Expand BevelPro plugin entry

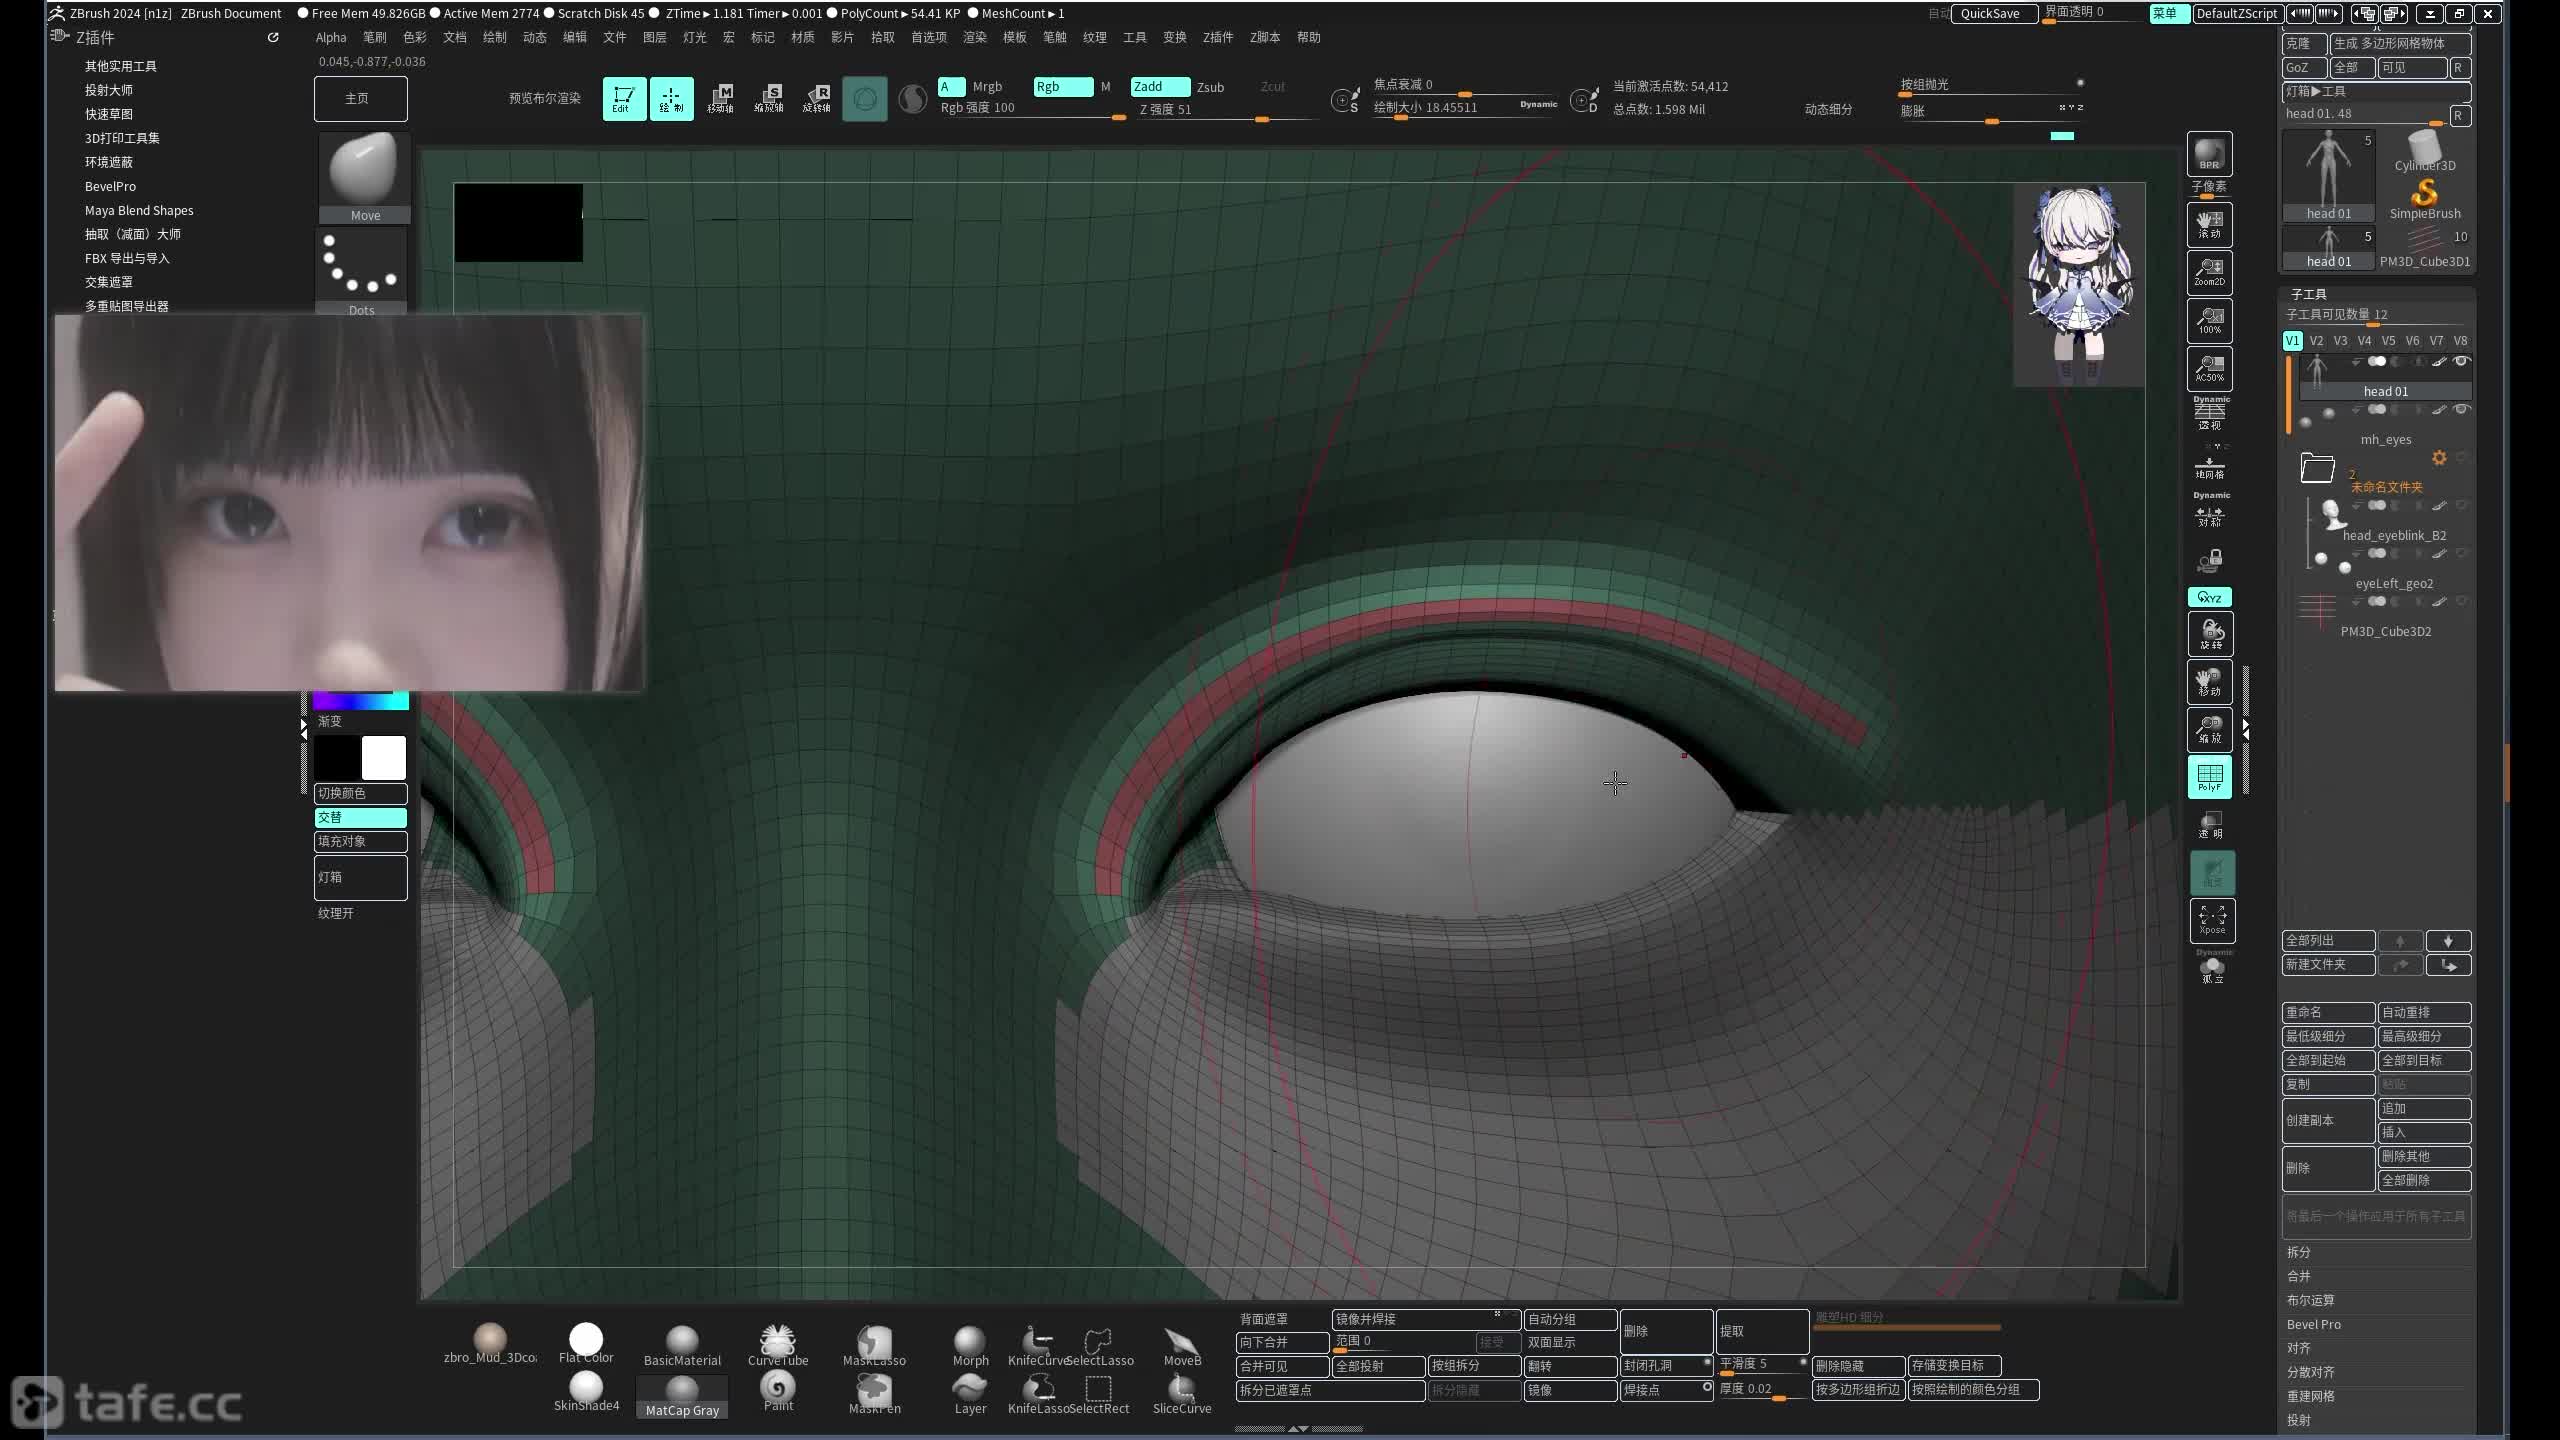(110, 186)
